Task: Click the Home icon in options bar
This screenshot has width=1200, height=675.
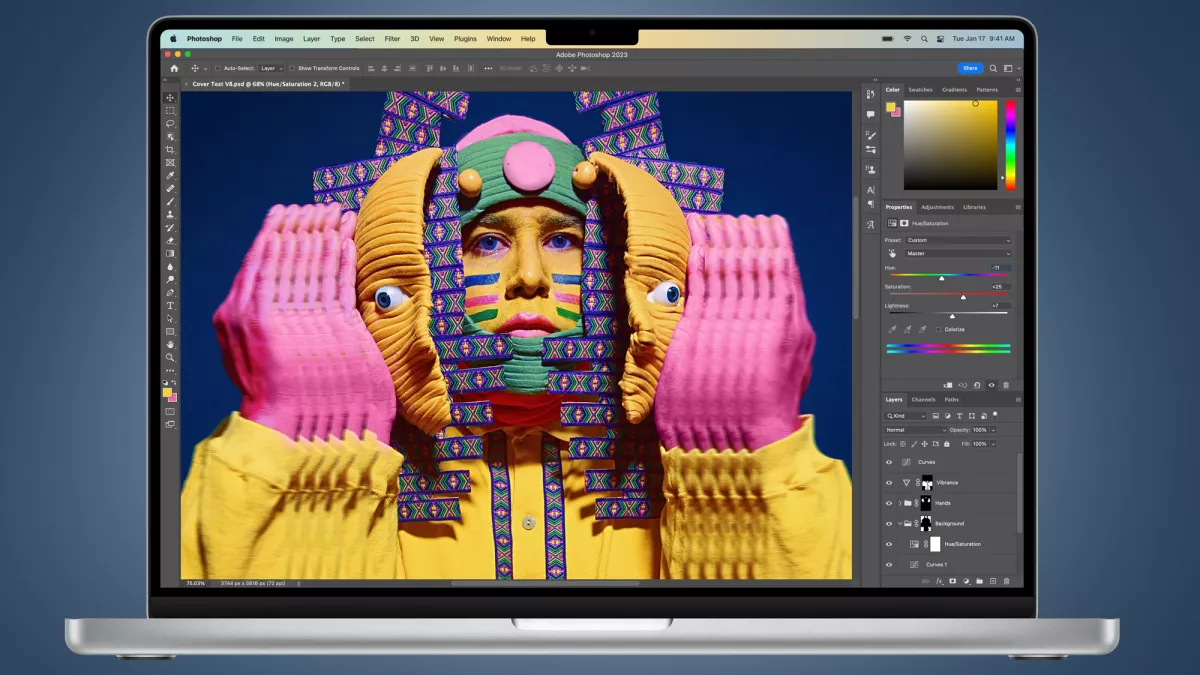Action: [174, 68]
